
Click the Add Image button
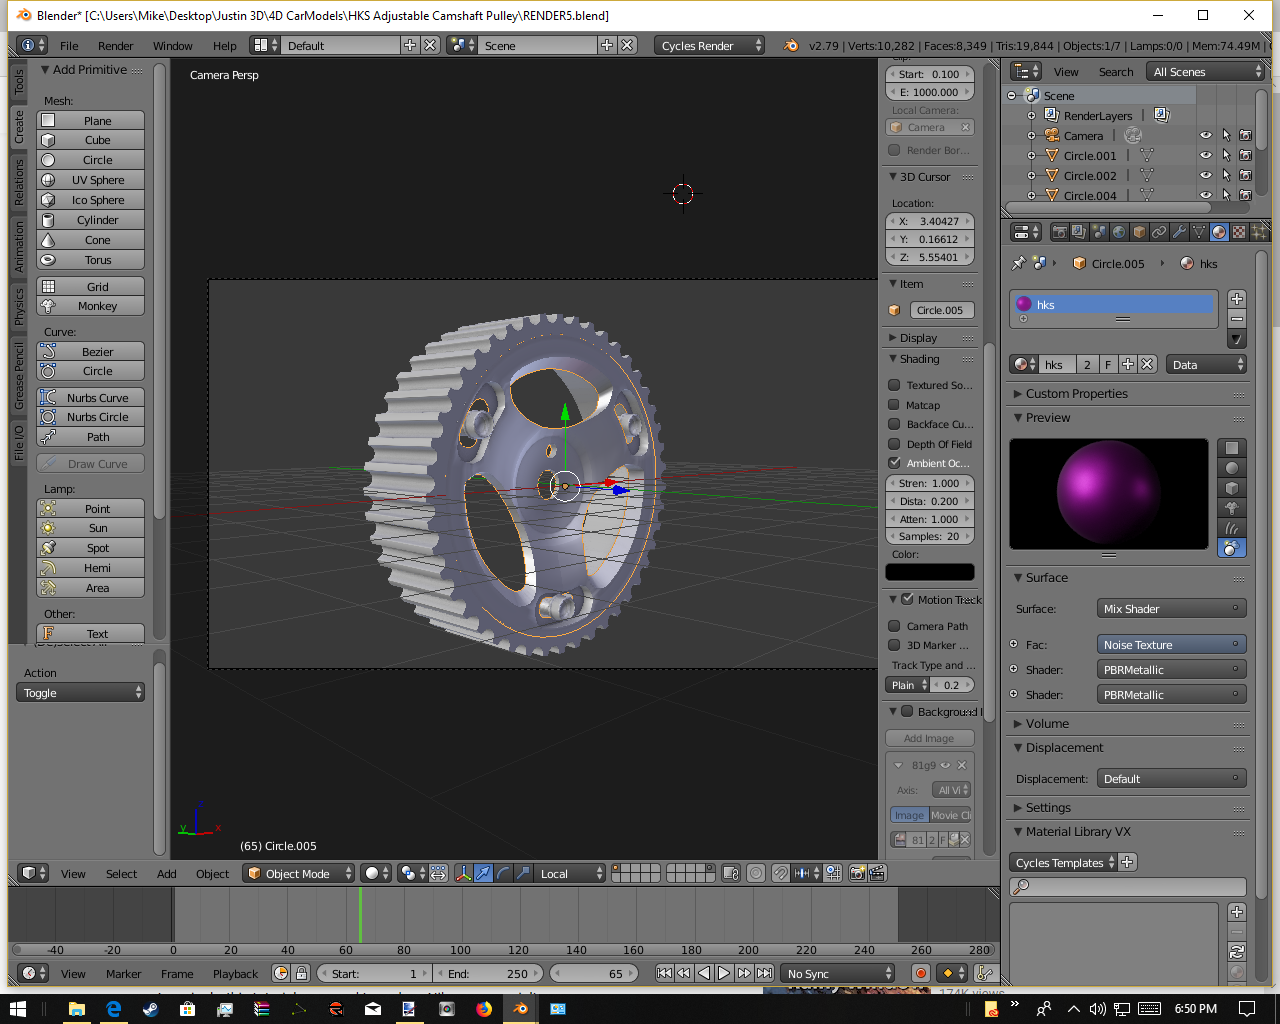(929, 738)
